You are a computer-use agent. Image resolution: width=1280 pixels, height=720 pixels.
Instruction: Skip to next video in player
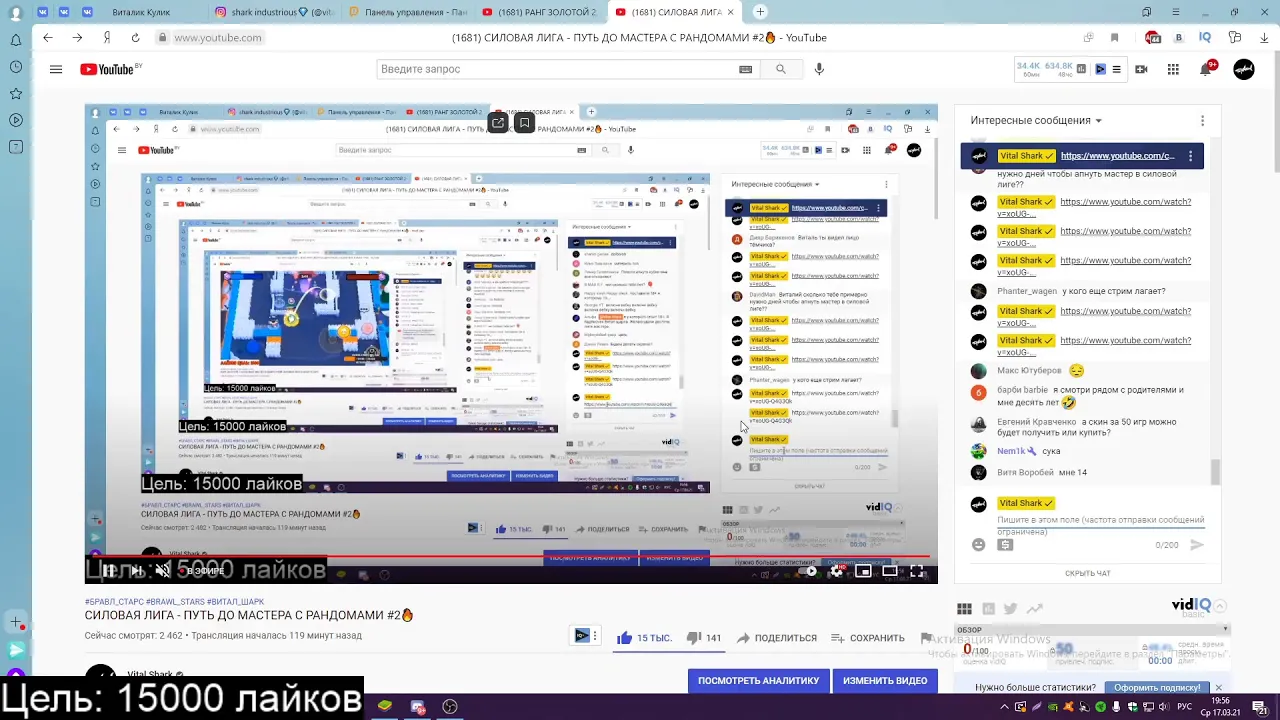136,571
